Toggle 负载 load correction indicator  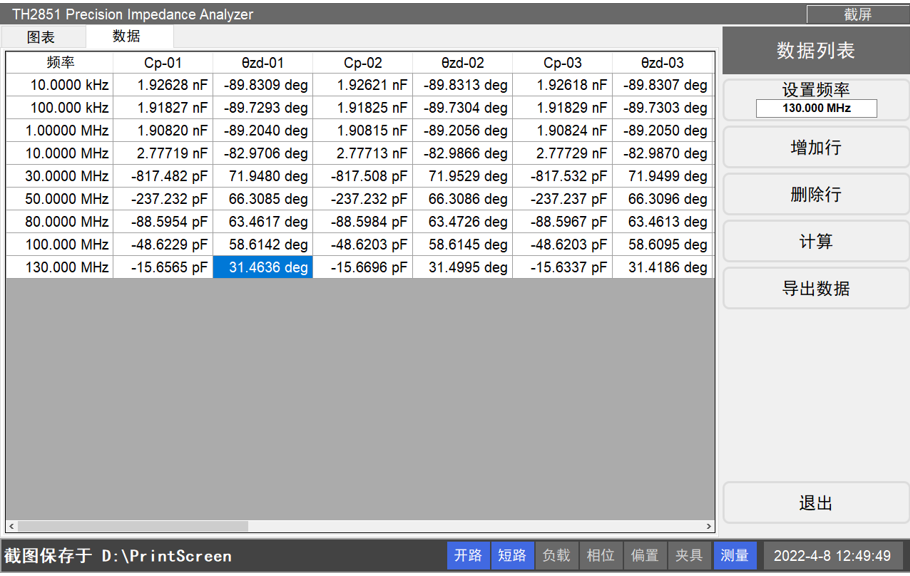556,556
